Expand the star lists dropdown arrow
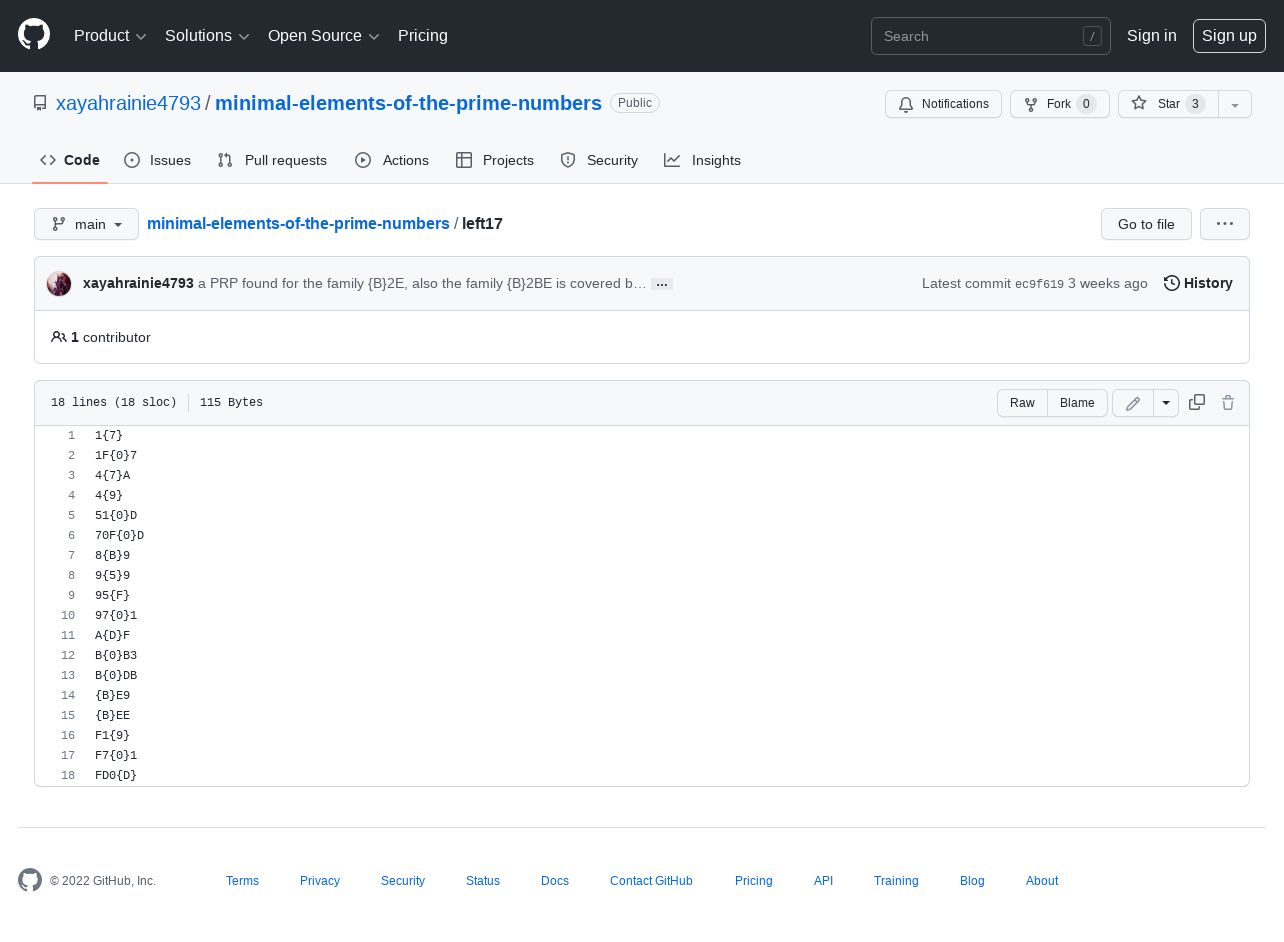 1235,104
